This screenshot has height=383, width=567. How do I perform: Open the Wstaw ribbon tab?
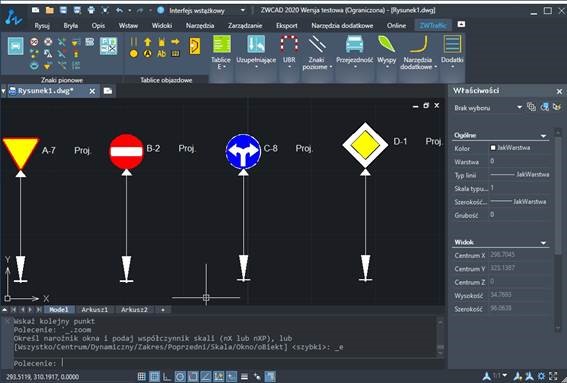pos(128,25)
